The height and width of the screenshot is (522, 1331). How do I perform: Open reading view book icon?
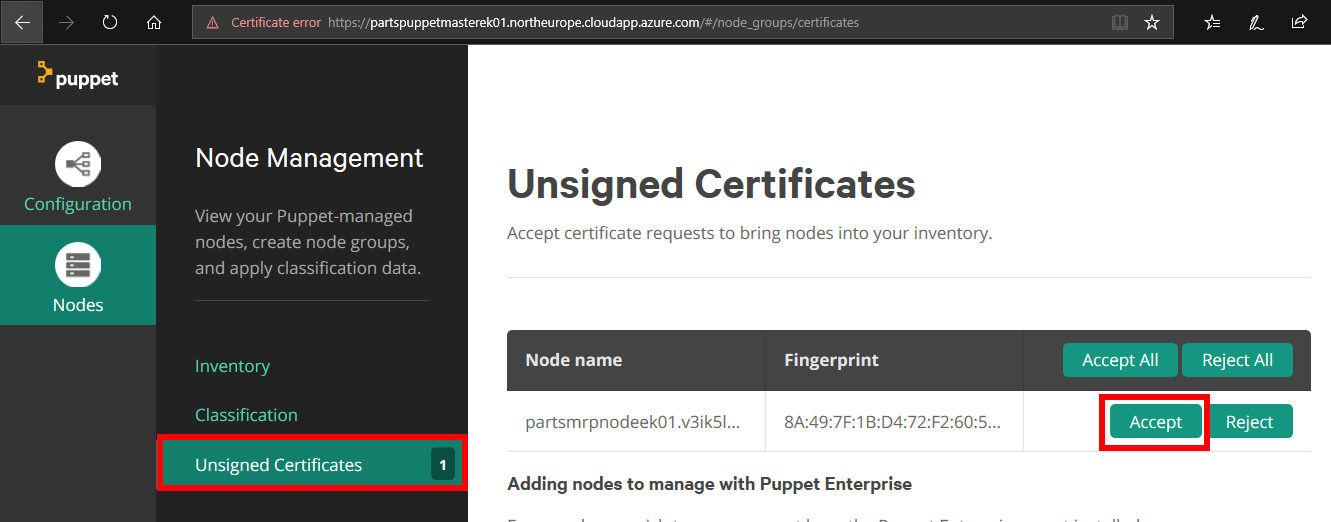pos(1119,22)
